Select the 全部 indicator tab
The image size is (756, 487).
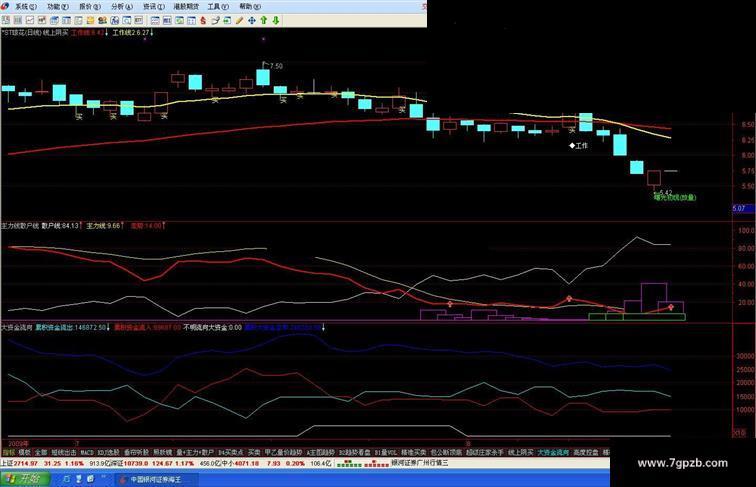pyautogui.click(x=41, y=452)
